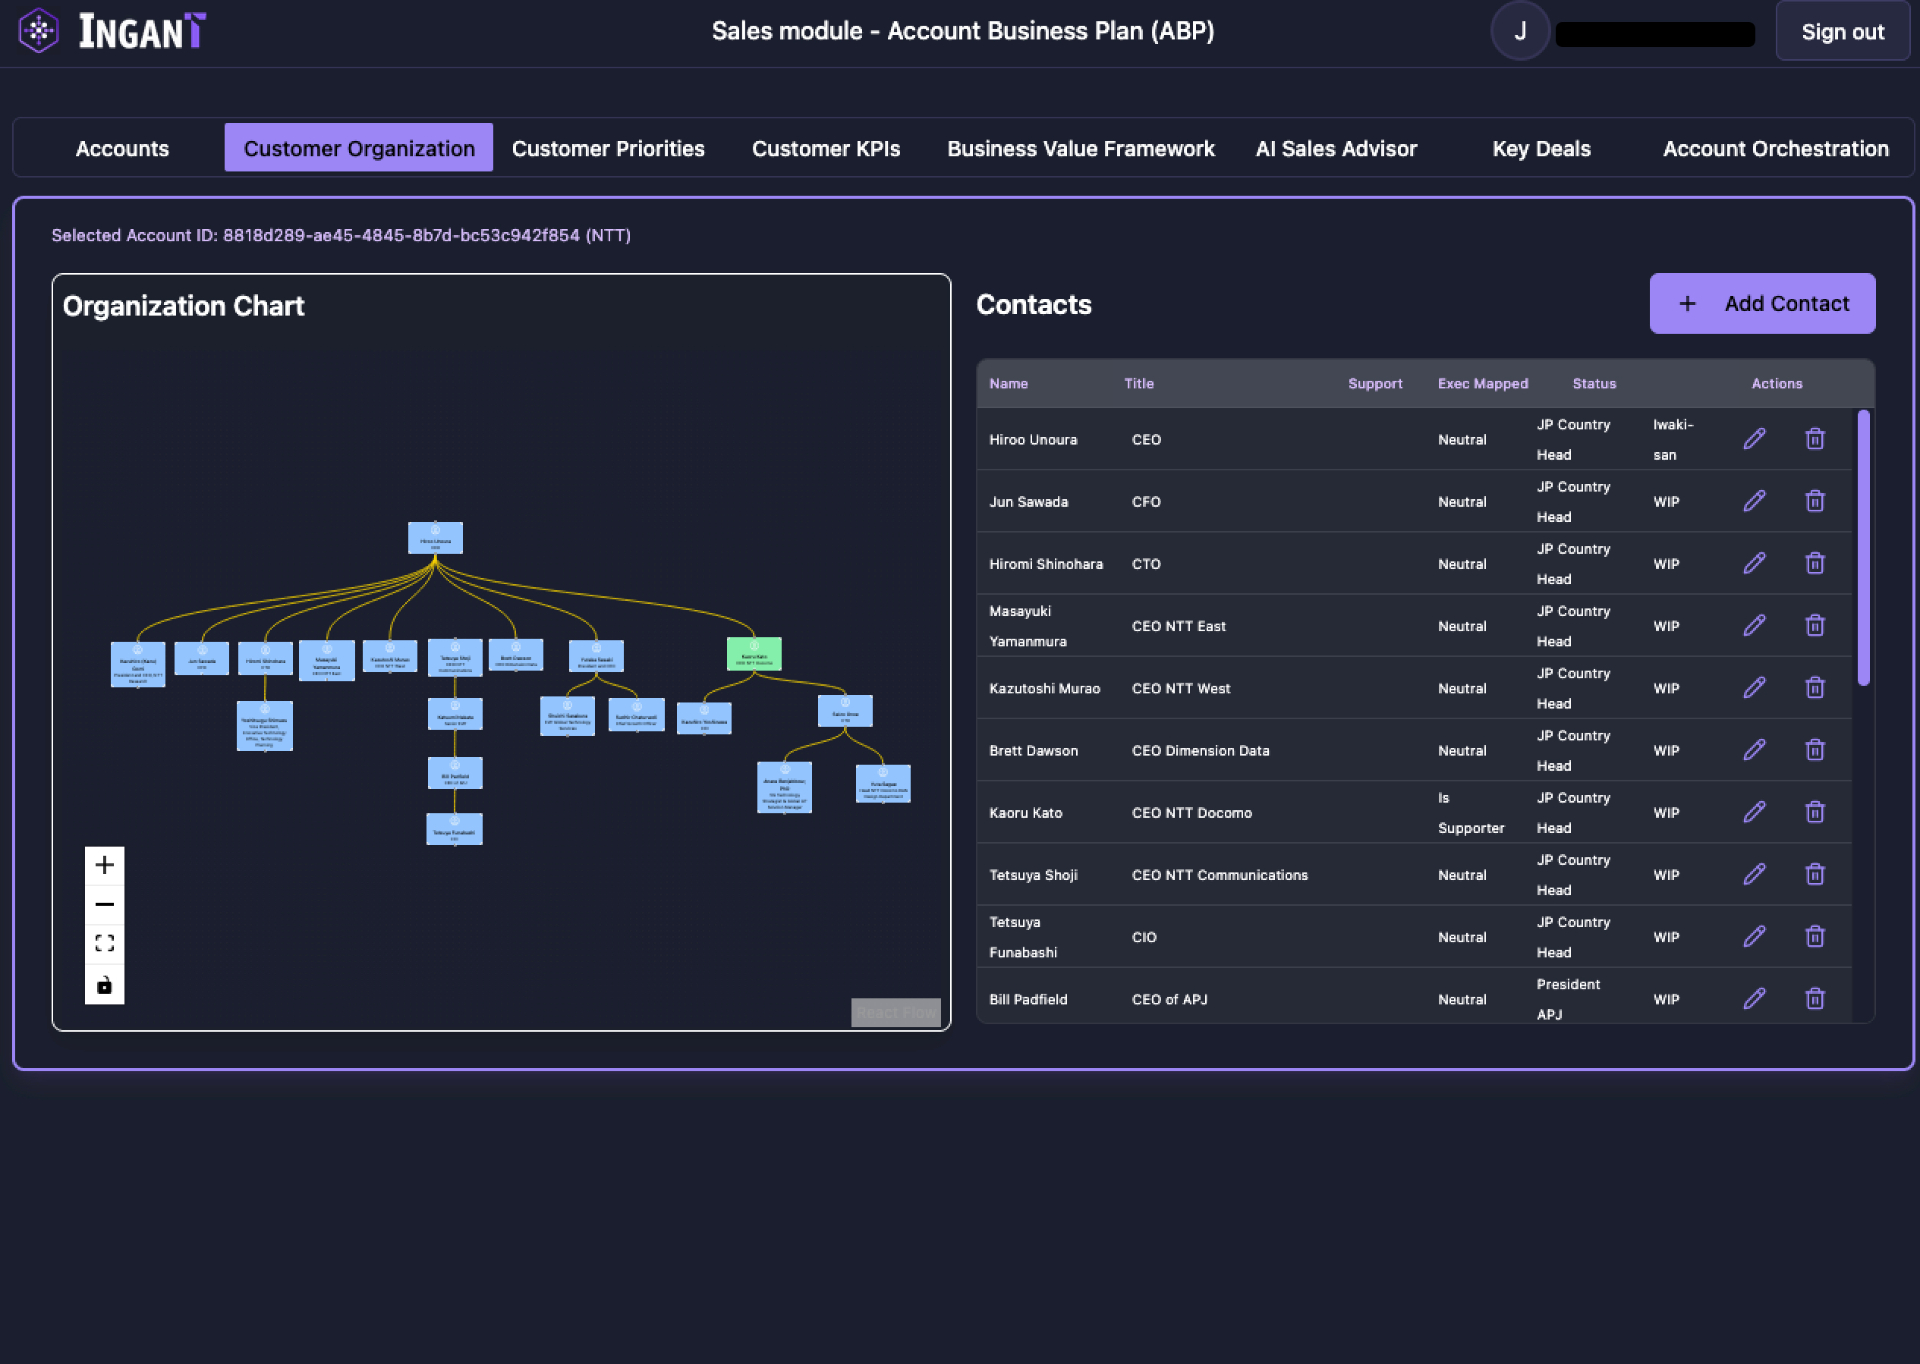Viewport: 1920px width, 1364px height.
Task: Select the green Kaoru Kato chart node
Action: click(754, 654)
